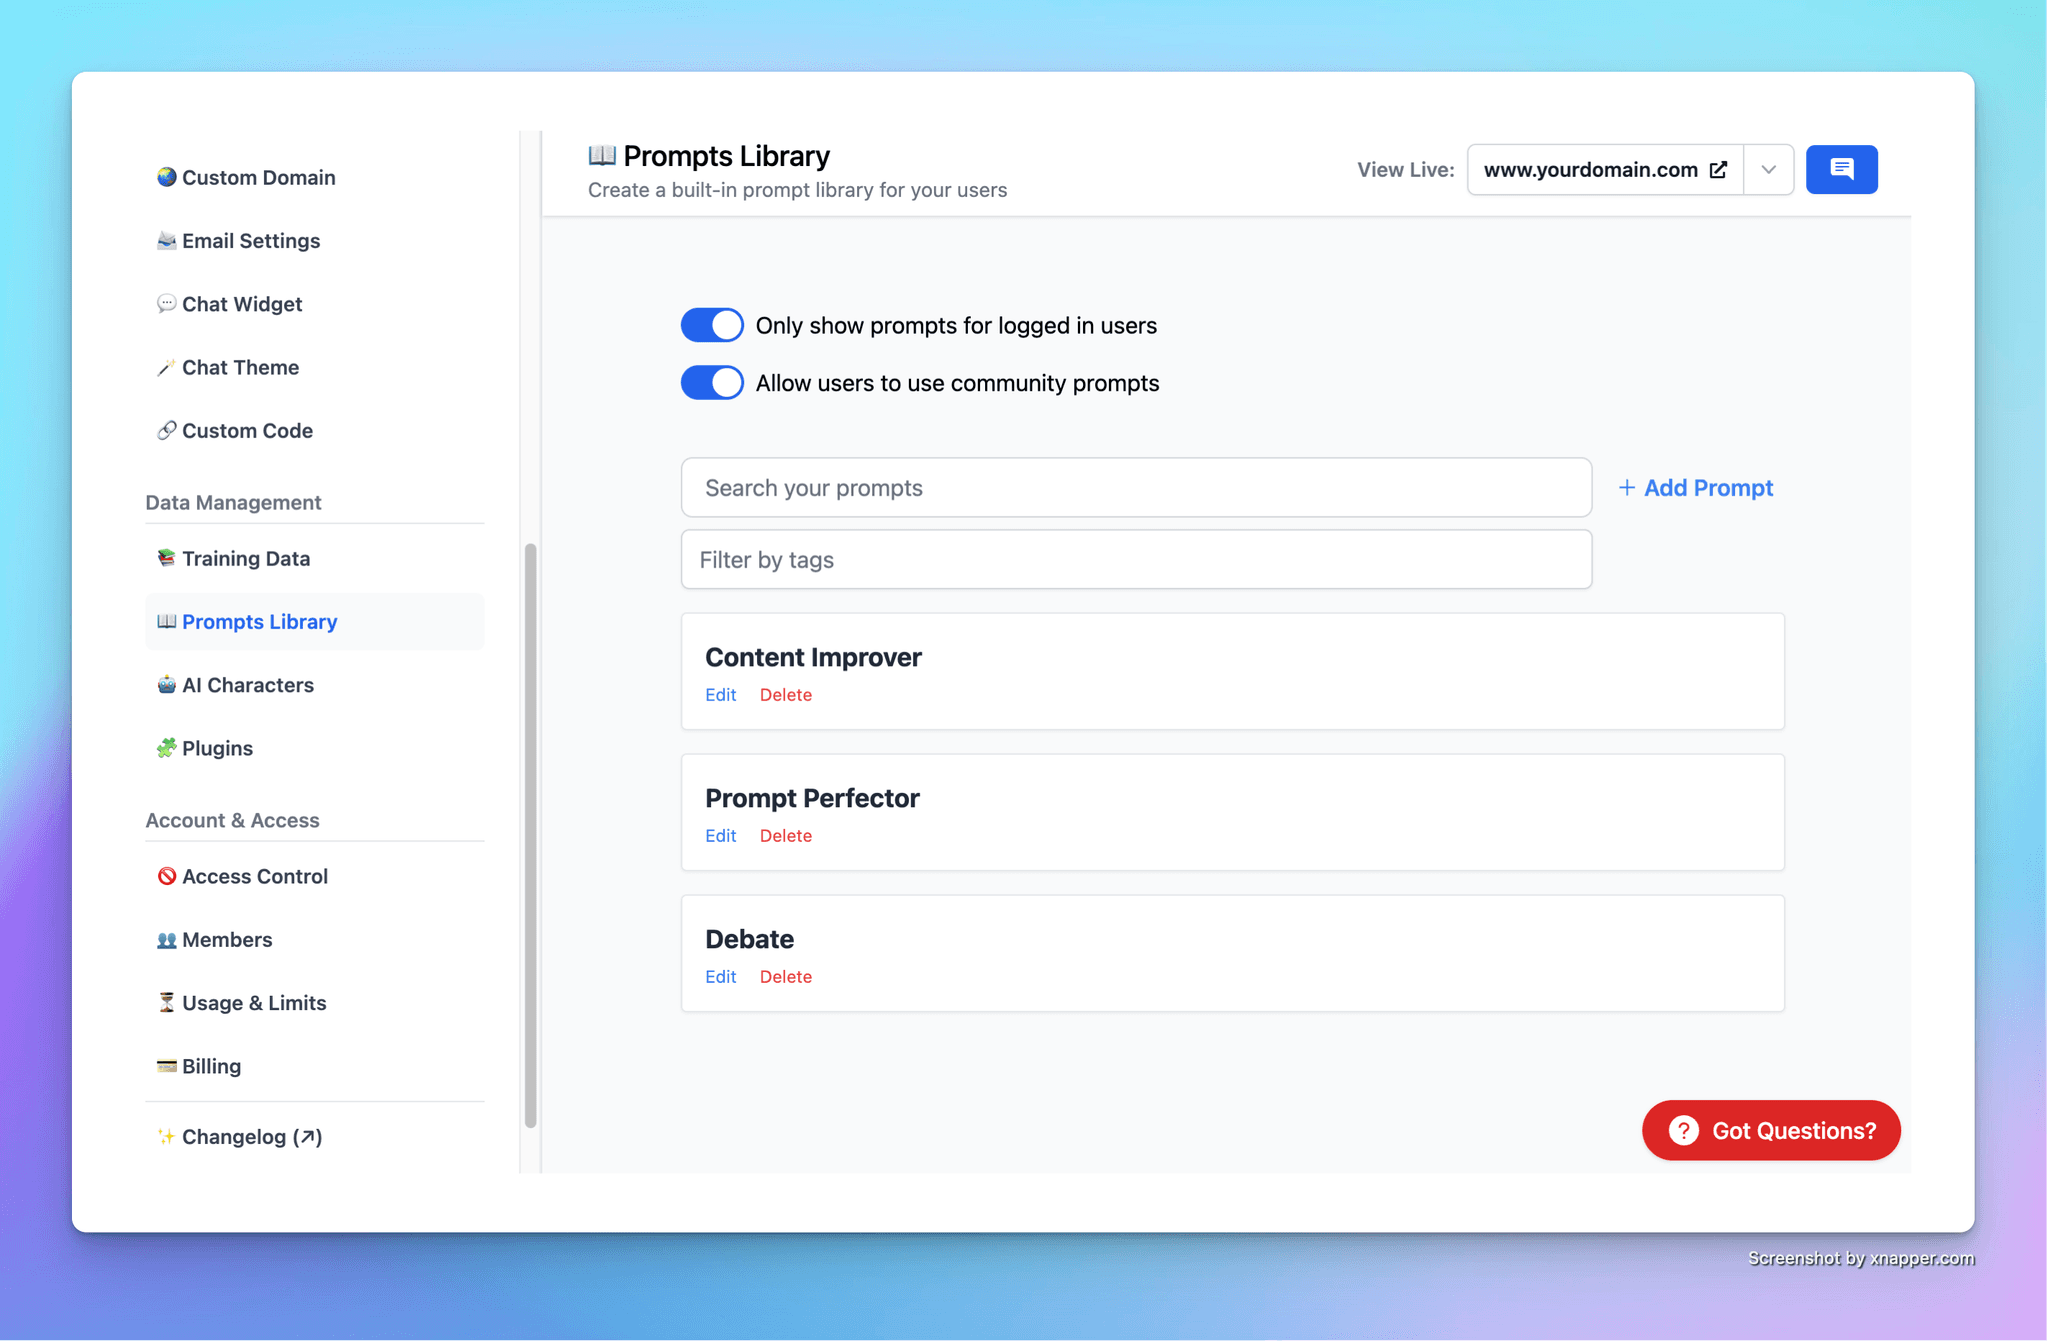Expand the View Live domain dropdown
Viewport: 2048px width, 1341px height.
(x=1768, y=169)
